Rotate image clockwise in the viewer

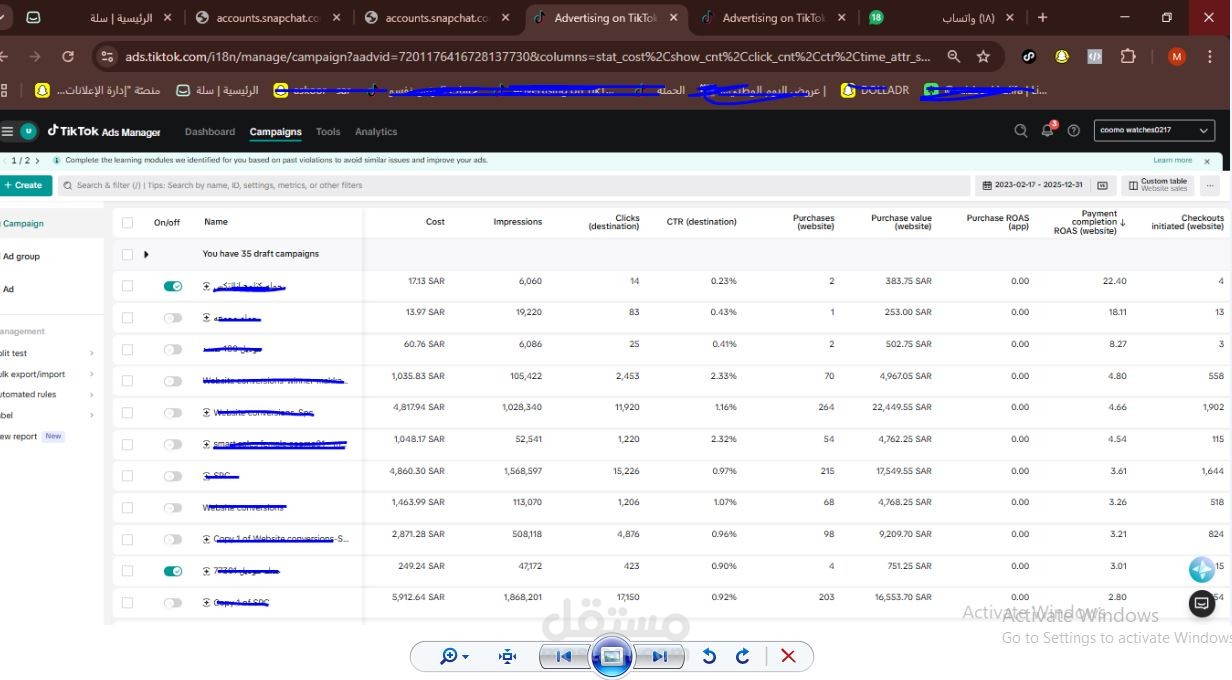point(742,656)
